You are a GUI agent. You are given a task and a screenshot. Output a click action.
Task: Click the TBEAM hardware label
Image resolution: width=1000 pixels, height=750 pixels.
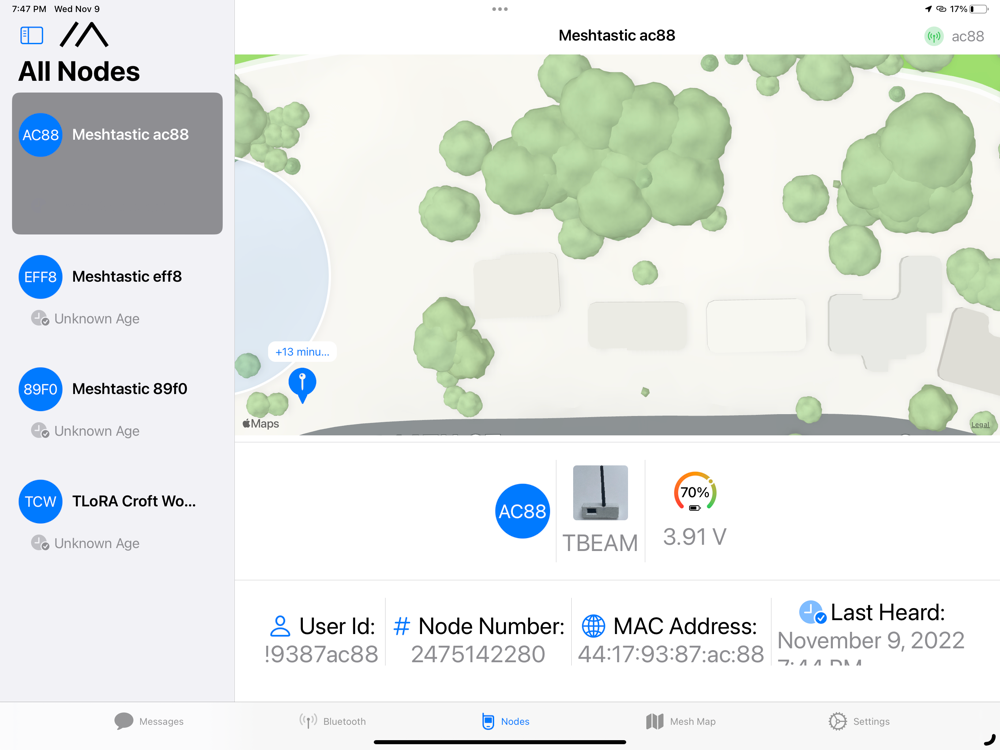600,543
